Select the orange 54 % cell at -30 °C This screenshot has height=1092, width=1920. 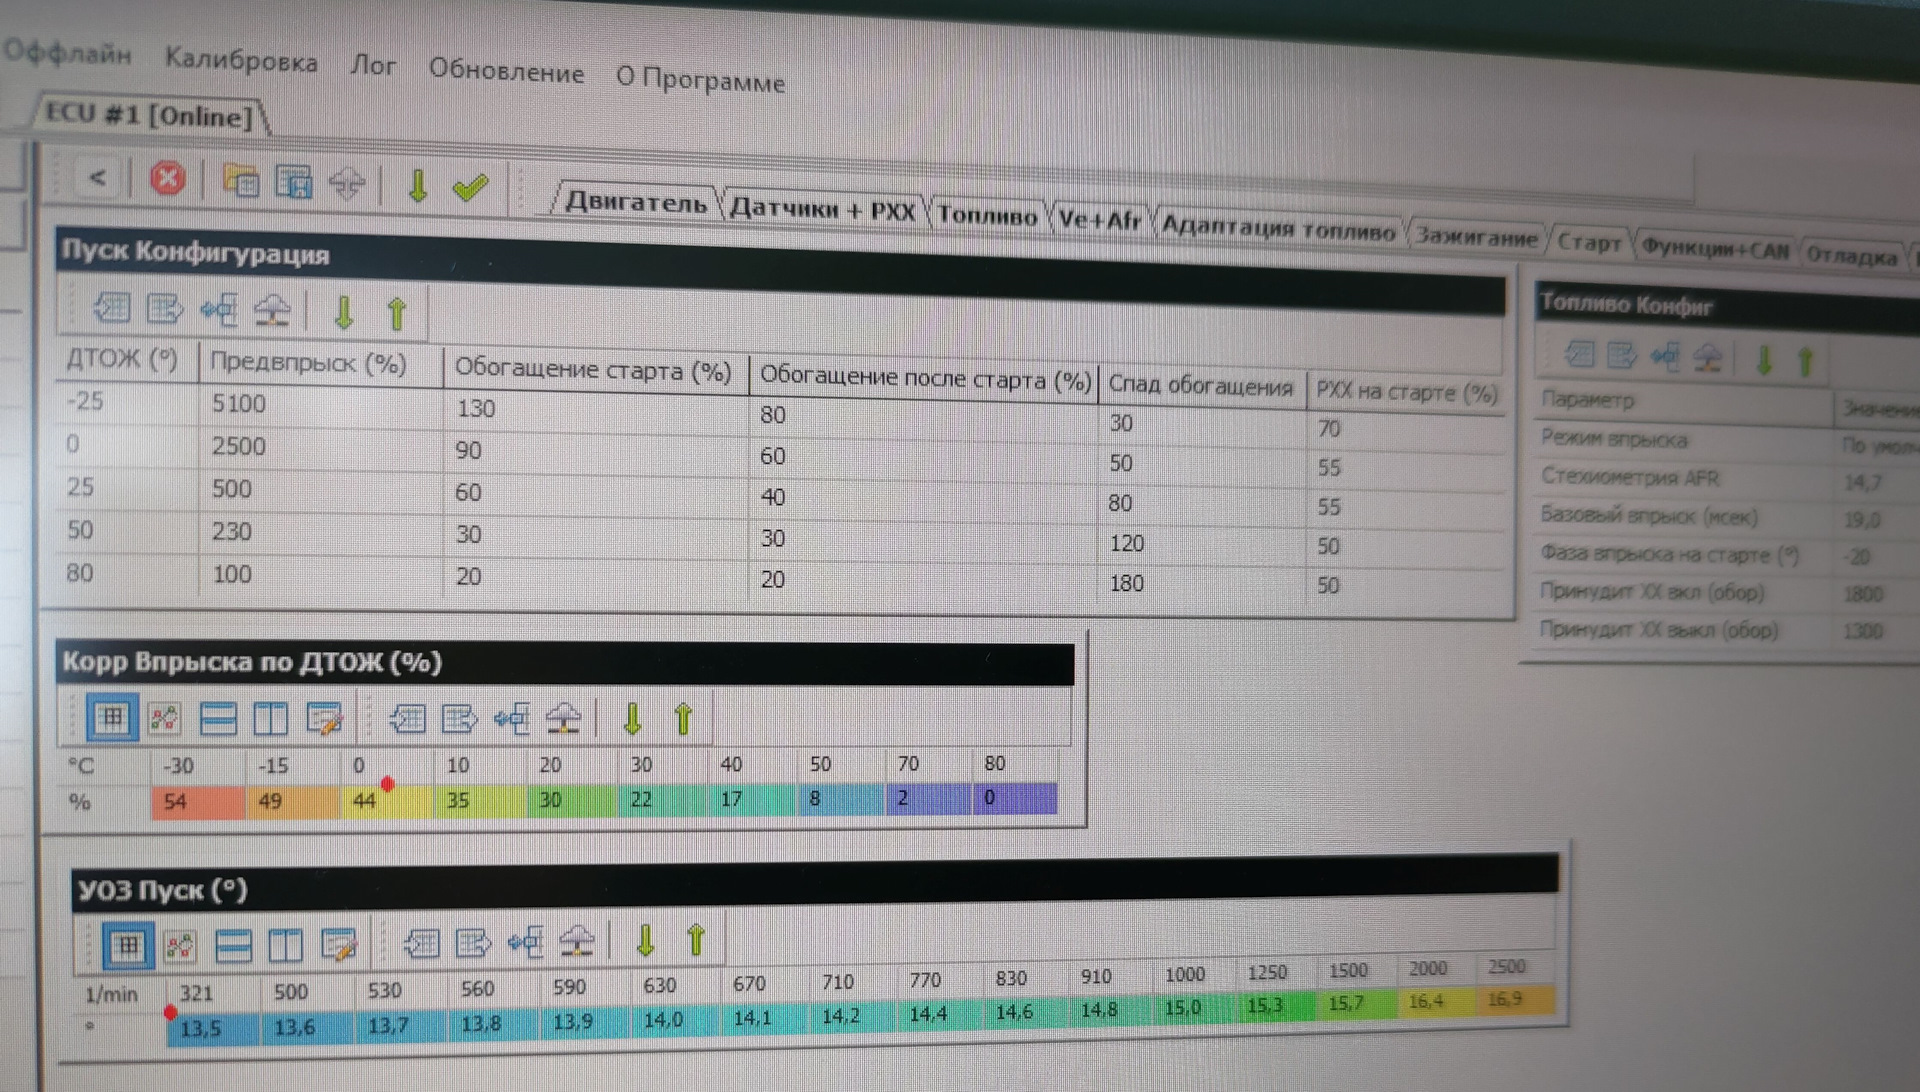(x=198, y=802)
